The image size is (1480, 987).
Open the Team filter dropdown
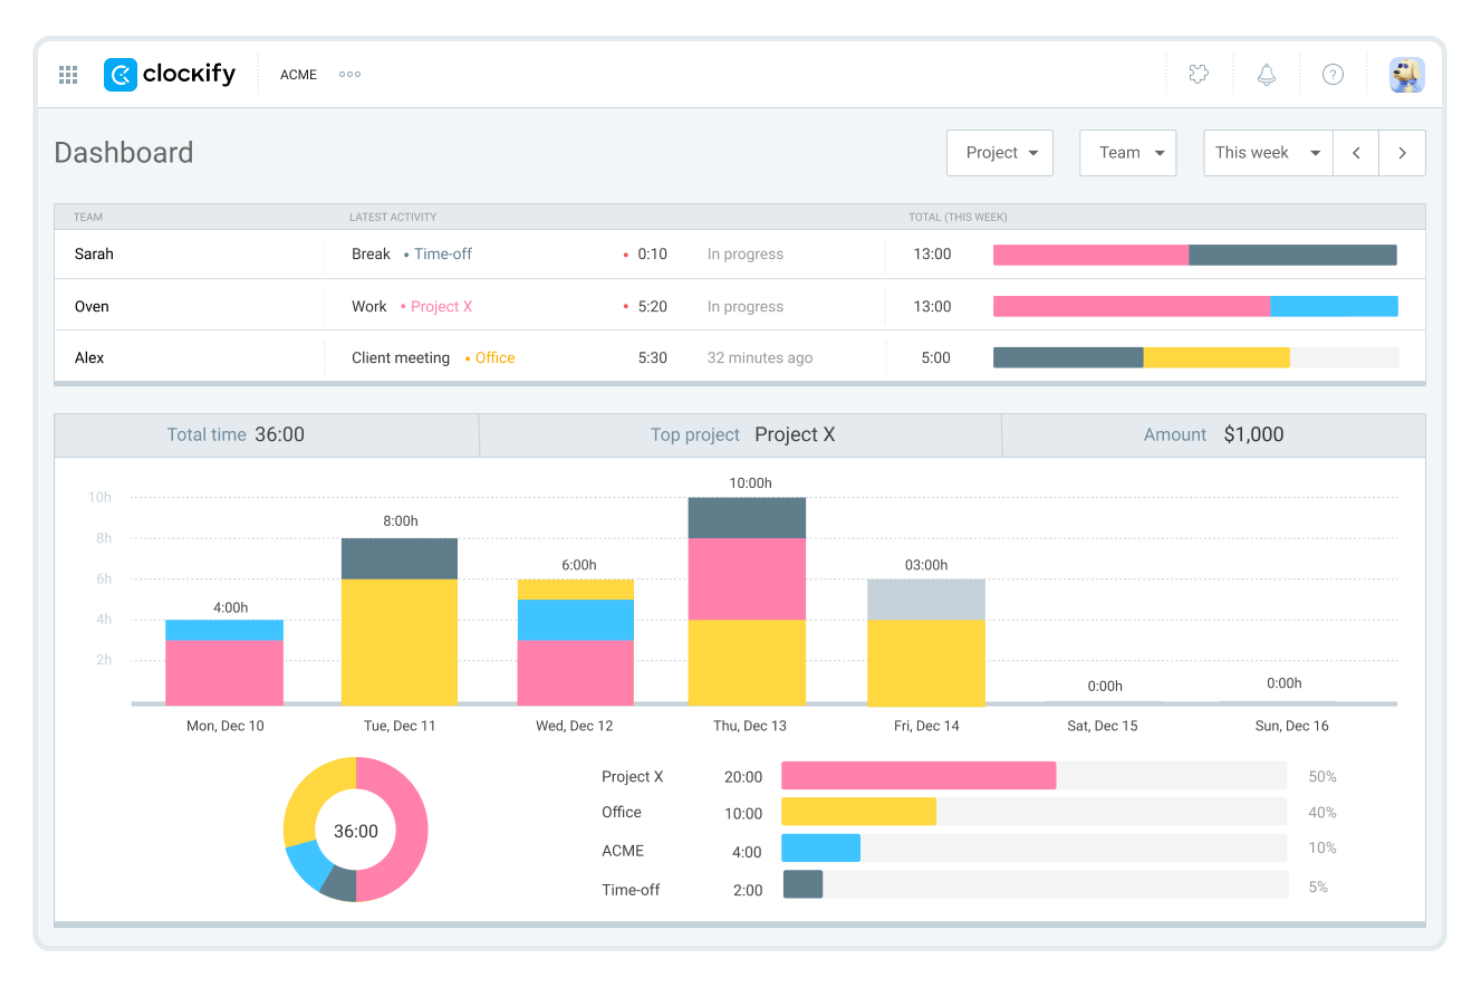[x=1127, y=152]
